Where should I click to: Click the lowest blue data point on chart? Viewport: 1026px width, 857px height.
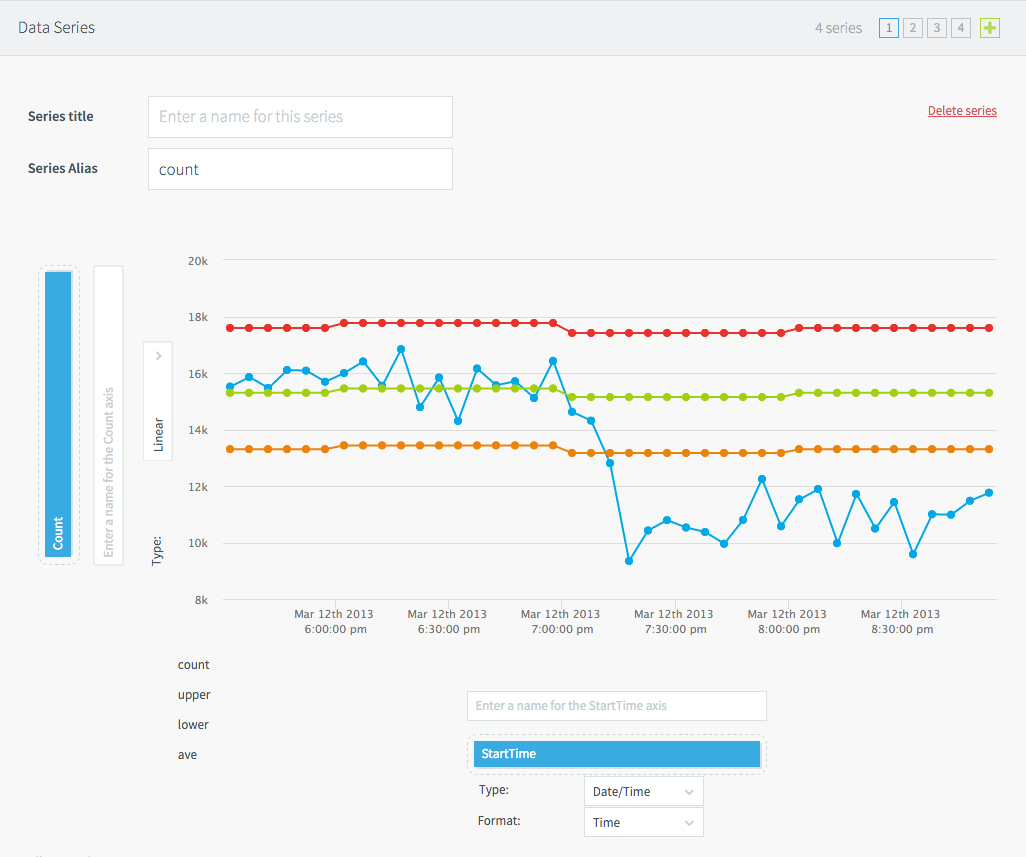629,561
